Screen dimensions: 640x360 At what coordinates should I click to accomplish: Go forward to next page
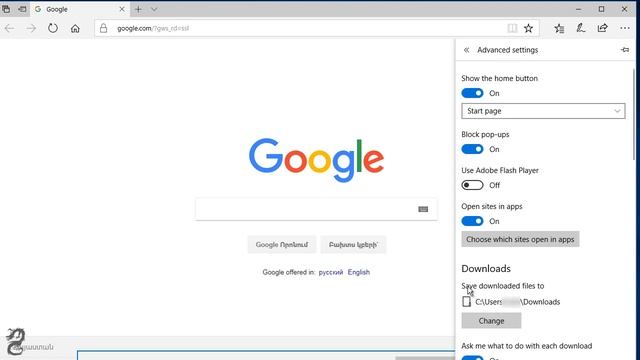(31, 28)
